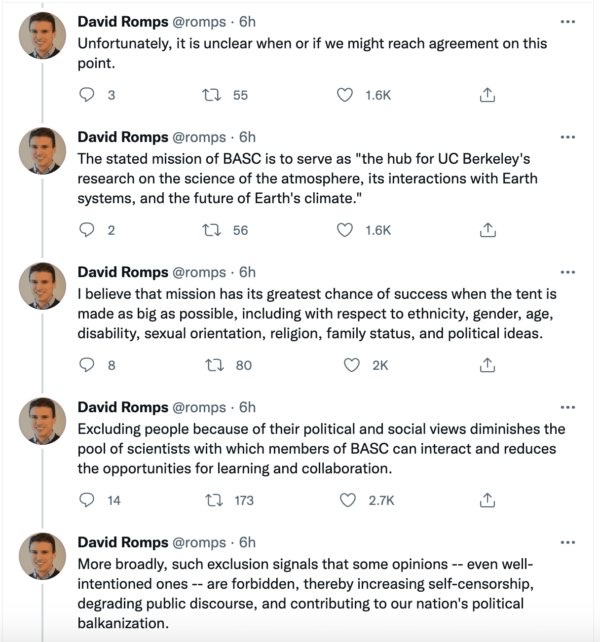Like the 'unclear when or if' tweet
Viewport: 600px width, 642px height.
pyautogui.click(x=344, y=94)
